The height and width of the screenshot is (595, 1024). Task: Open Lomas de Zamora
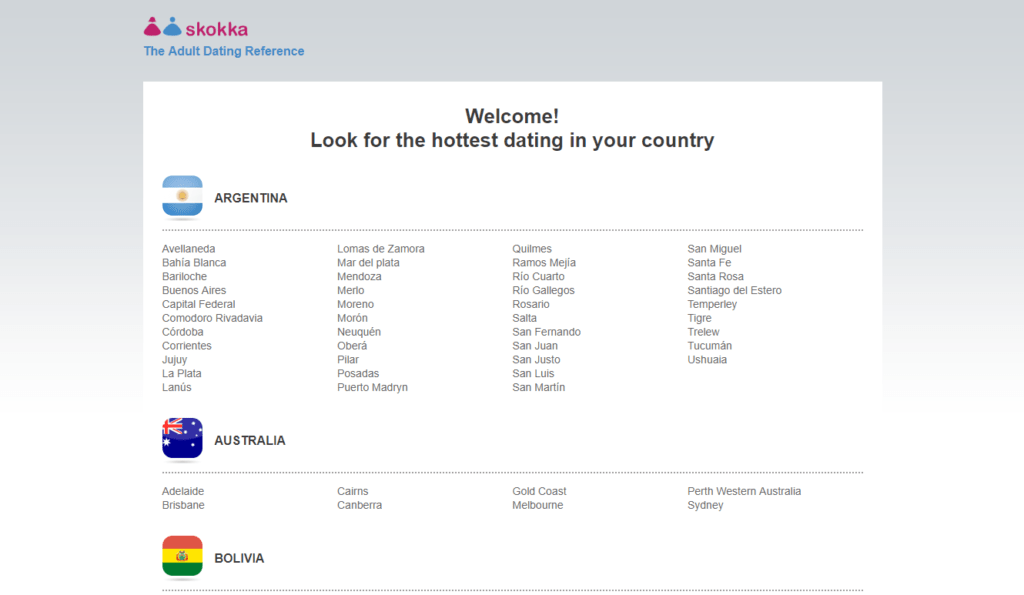click(381, 249)
